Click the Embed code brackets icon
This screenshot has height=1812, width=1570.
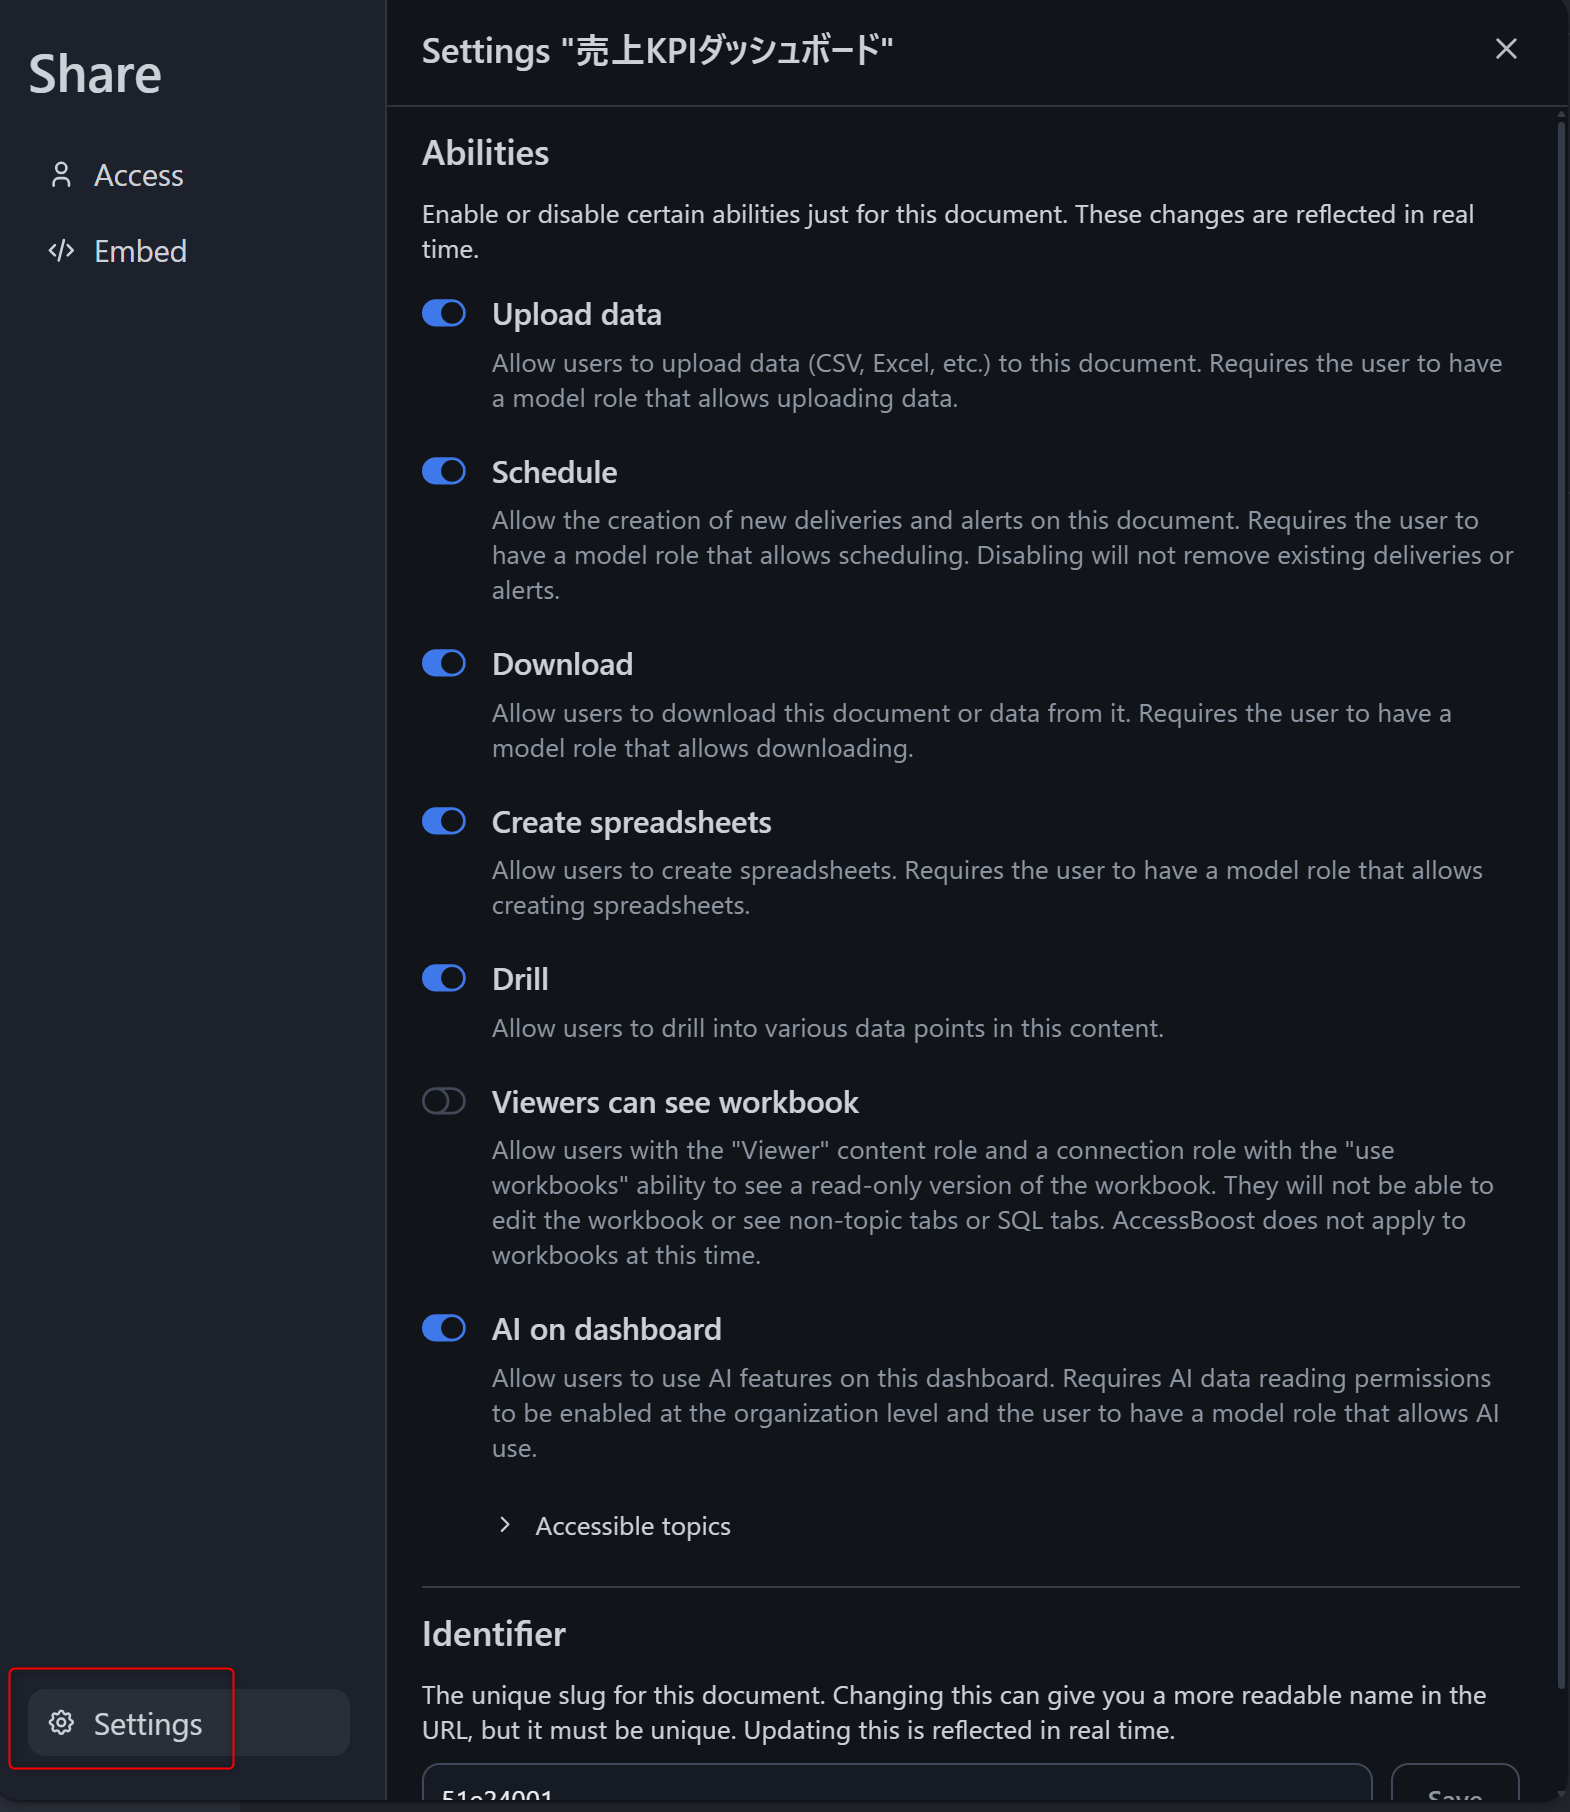(61, 251)
